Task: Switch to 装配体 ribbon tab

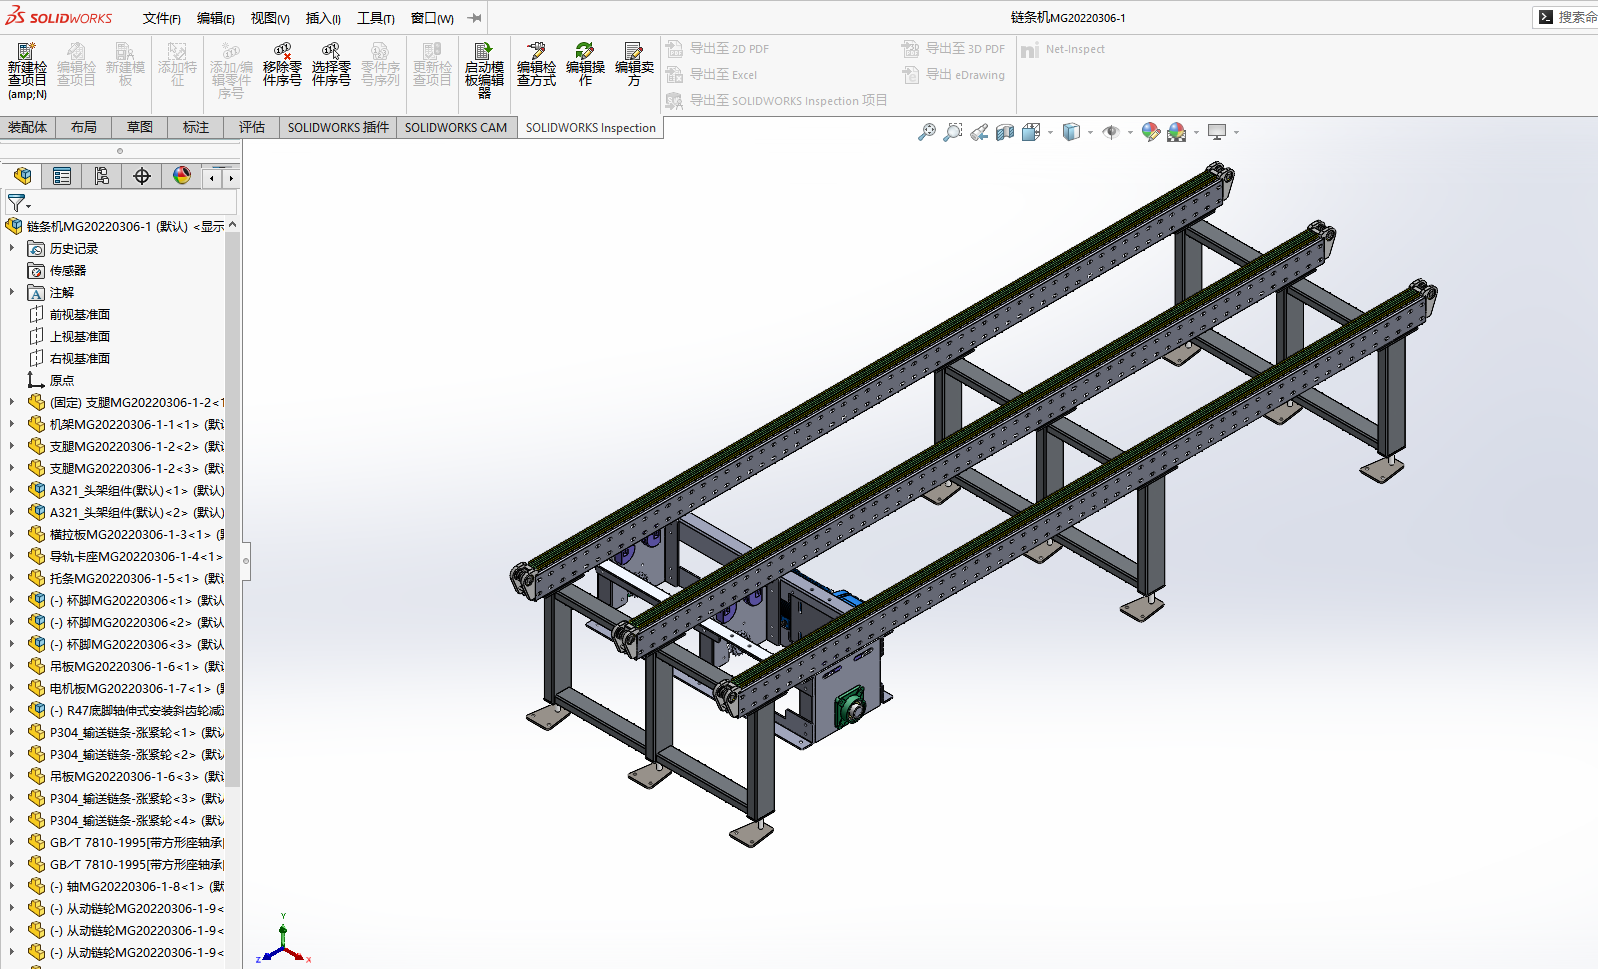Action: pos(27,127)
